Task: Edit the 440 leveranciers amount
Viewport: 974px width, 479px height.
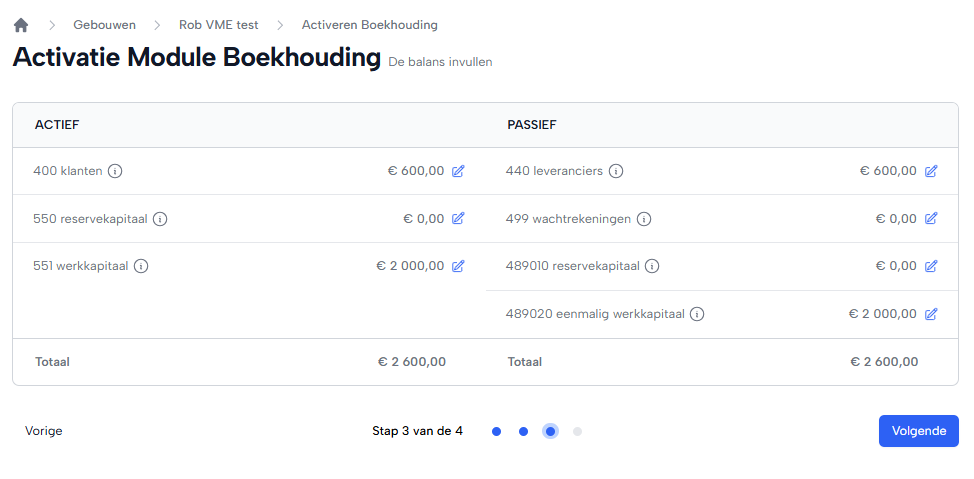Action: [x=931, y=171]
